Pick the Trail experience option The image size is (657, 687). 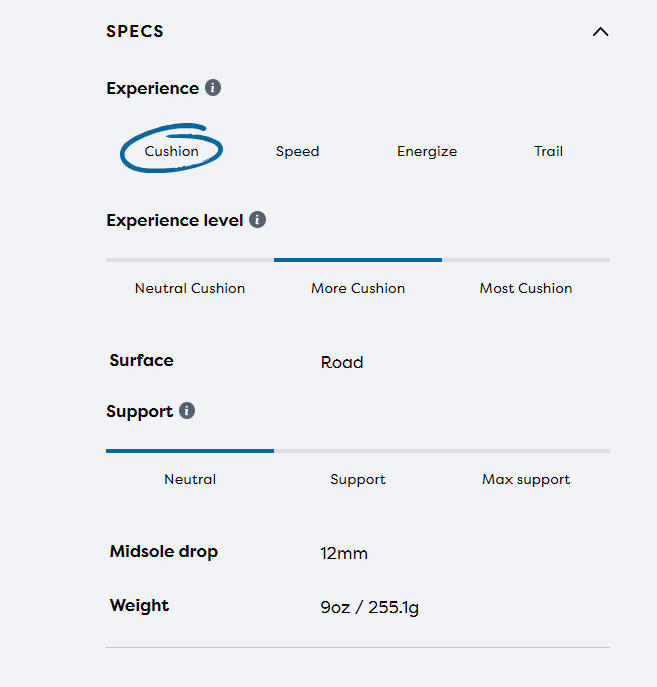click(548, 152)
